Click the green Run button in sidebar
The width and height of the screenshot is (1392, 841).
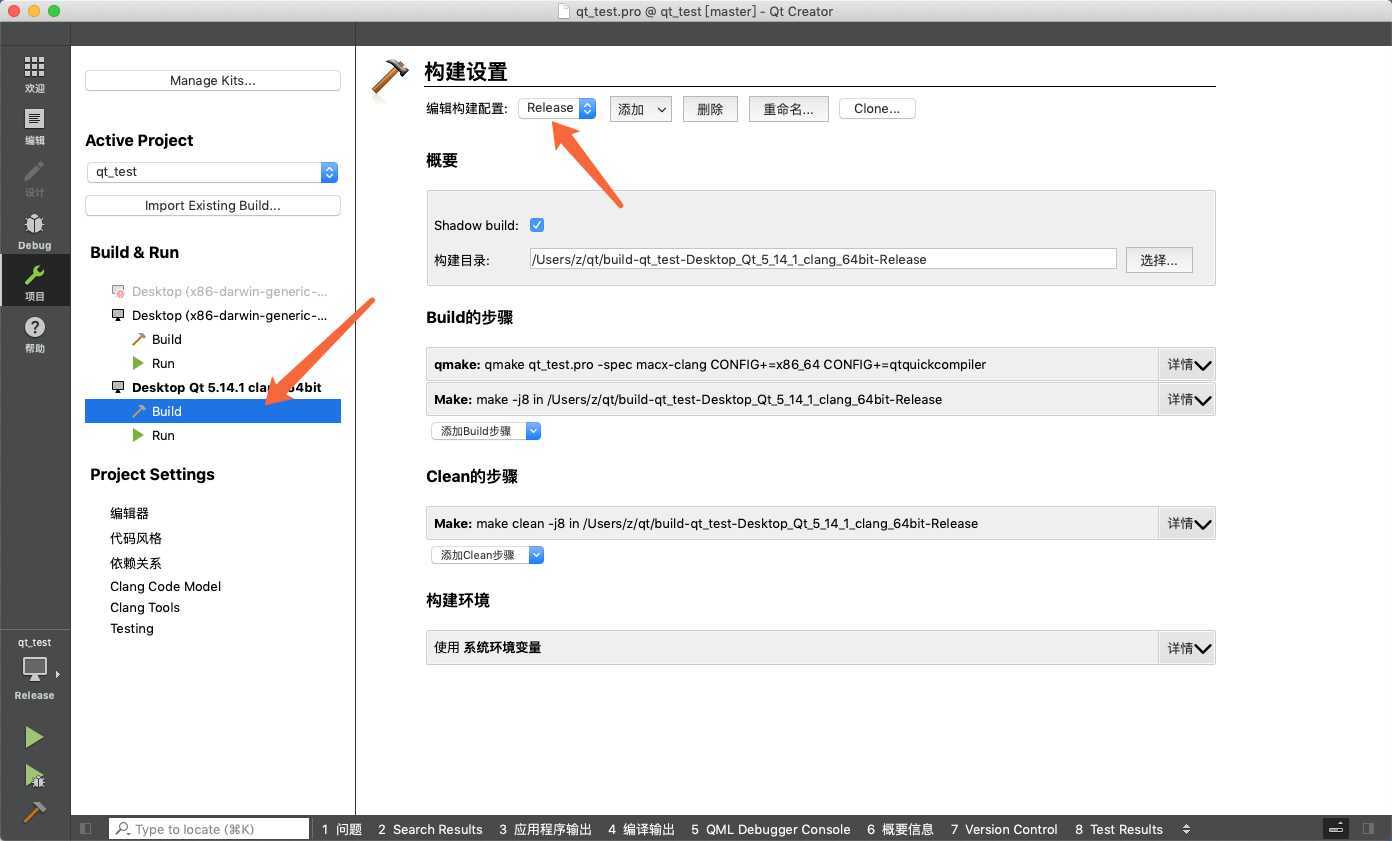34,737
